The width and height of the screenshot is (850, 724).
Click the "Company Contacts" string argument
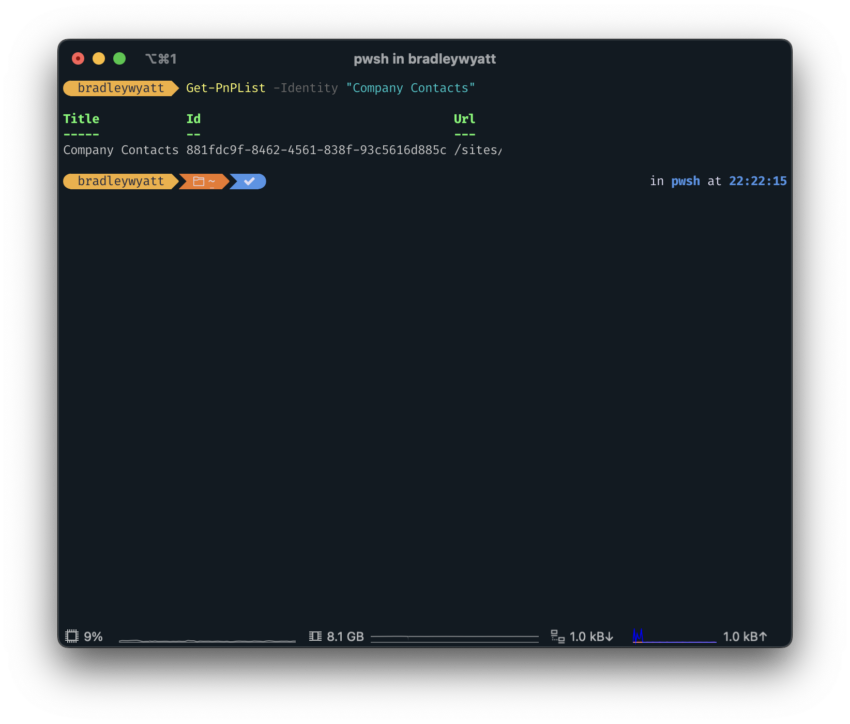pos(410,88)
